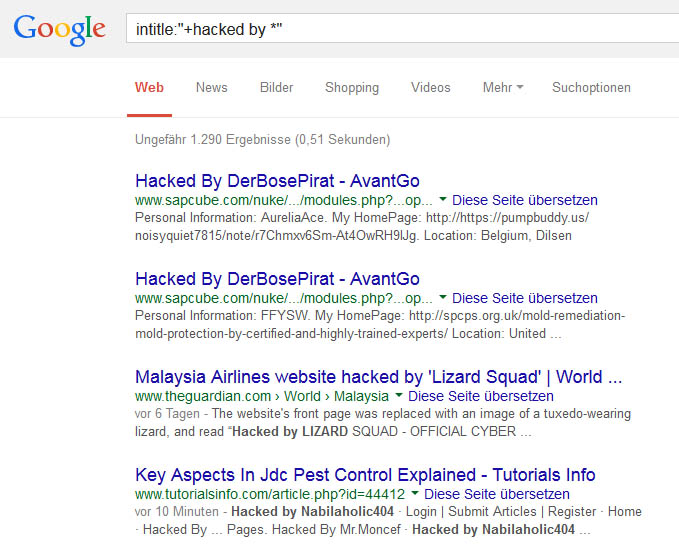This screenshot has height=555, width=679.
Task: Translate the tutorialsinfo.com result page
Action: click(x=497, y=494)
